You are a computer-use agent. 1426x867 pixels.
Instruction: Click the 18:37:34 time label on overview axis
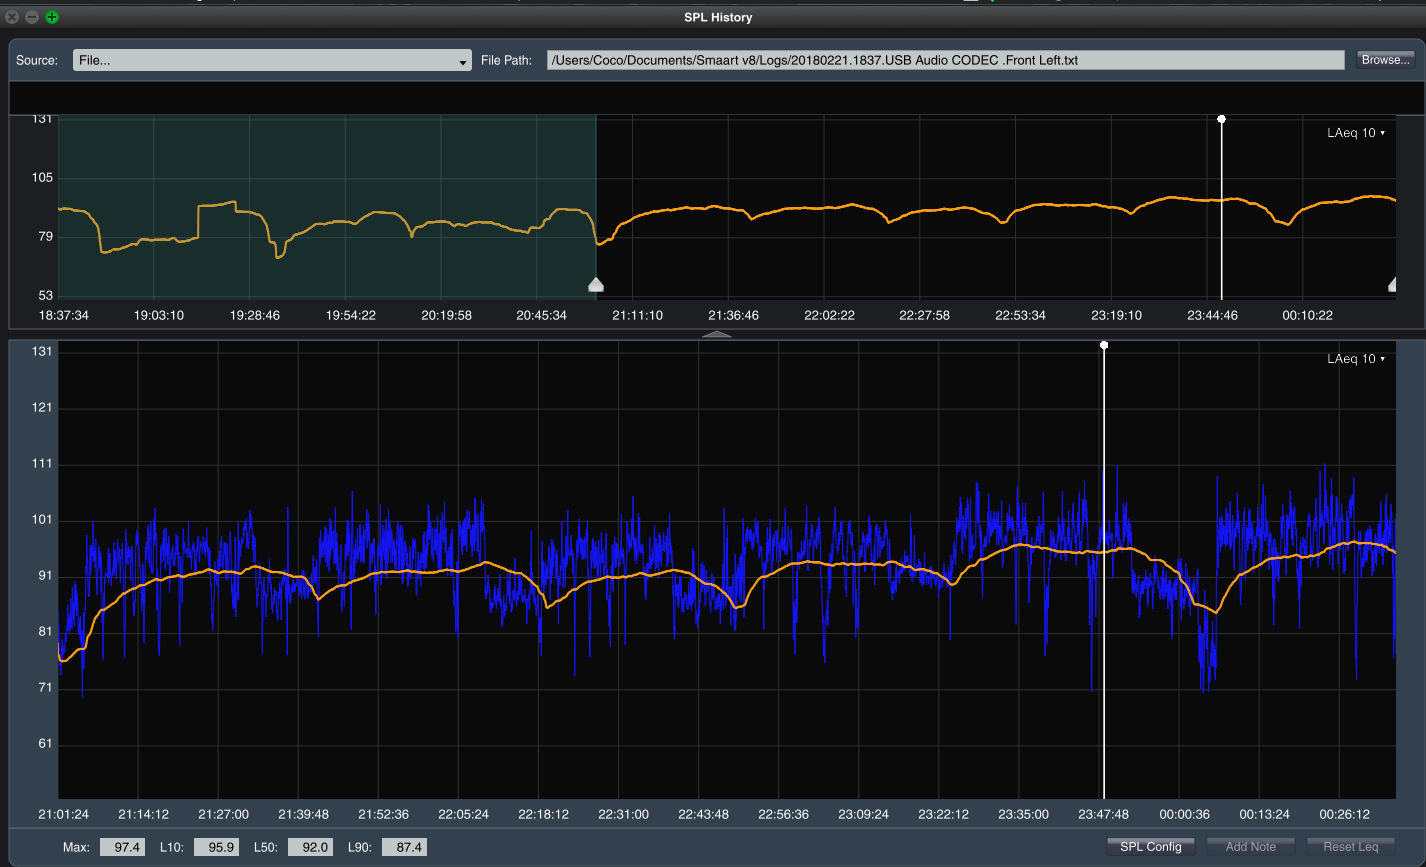(63, 316)
